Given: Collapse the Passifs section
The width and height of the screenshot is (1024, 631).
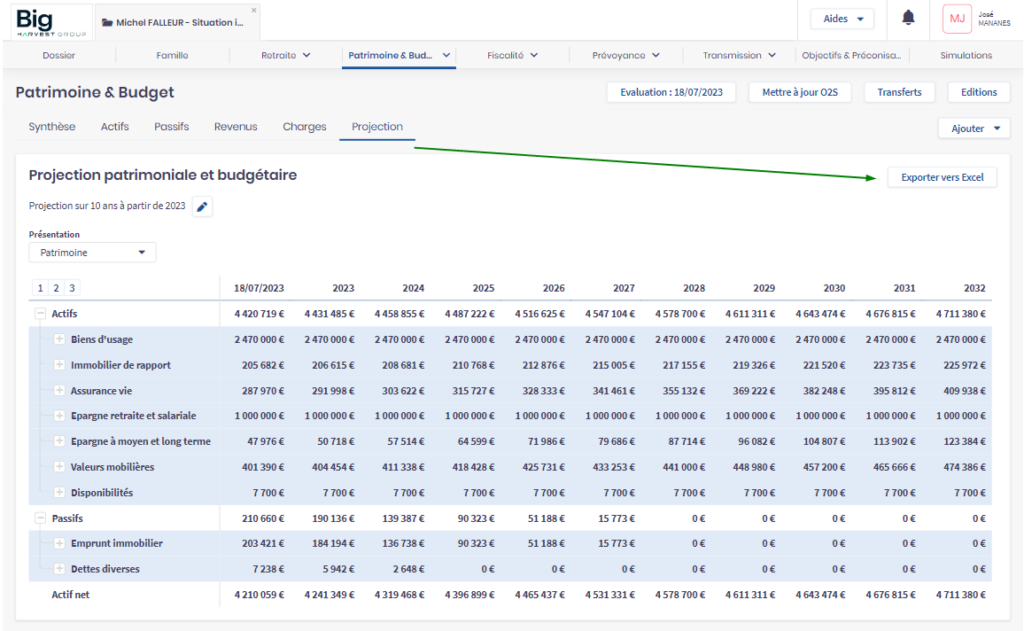Looking at the screenshot, I should point(40,519).
